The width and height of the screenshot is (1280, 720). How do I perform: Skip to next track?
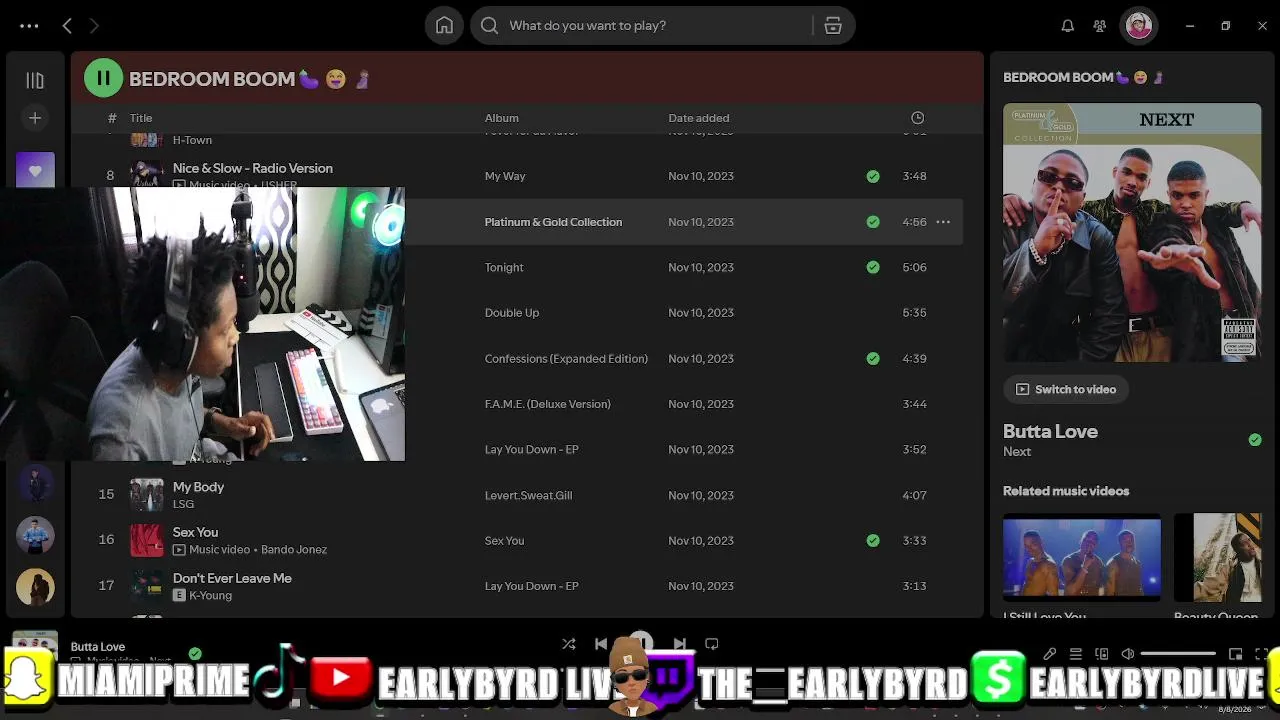point(680,645)
